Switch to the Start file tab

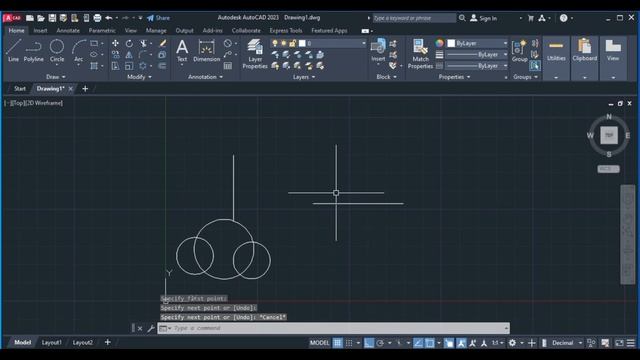[x=20, y=89]
